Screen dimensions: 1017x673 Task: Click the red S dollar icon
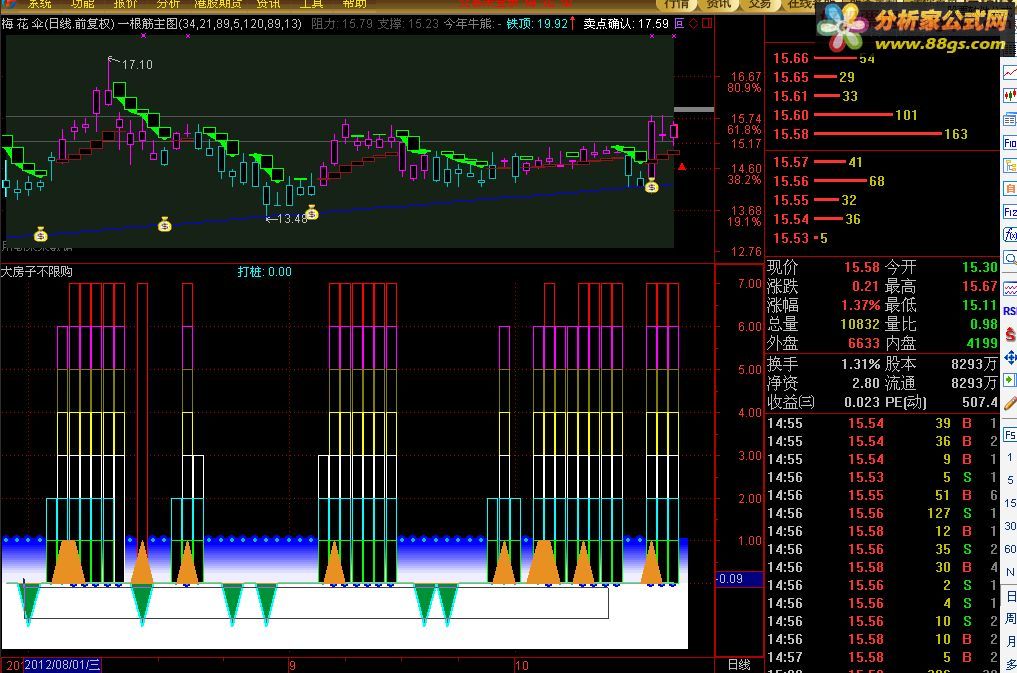pyautogui.click(x=1010, y=335)
